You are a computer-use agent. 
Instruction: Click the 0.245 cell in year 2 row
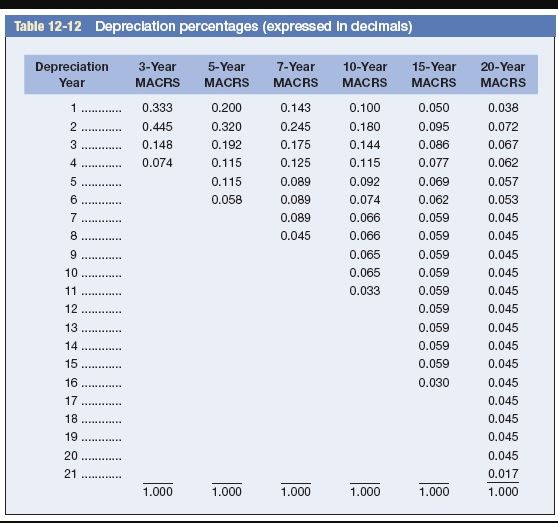coord(295,127)
